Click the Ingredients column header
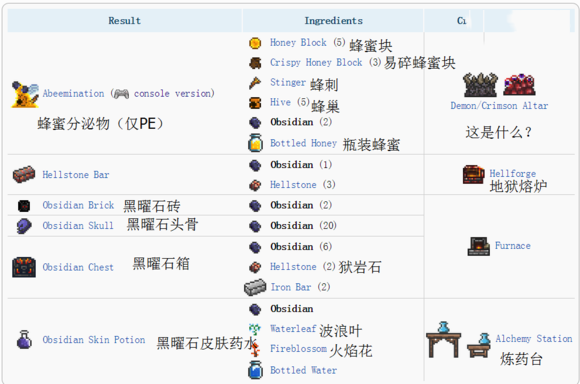 333,21
